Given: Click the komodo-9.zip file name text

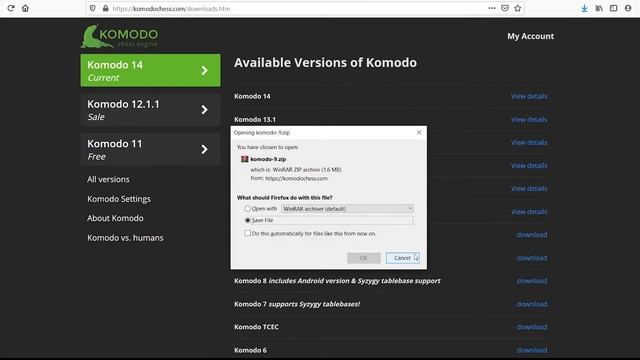Looking at the screenshot, I should 268,159.
